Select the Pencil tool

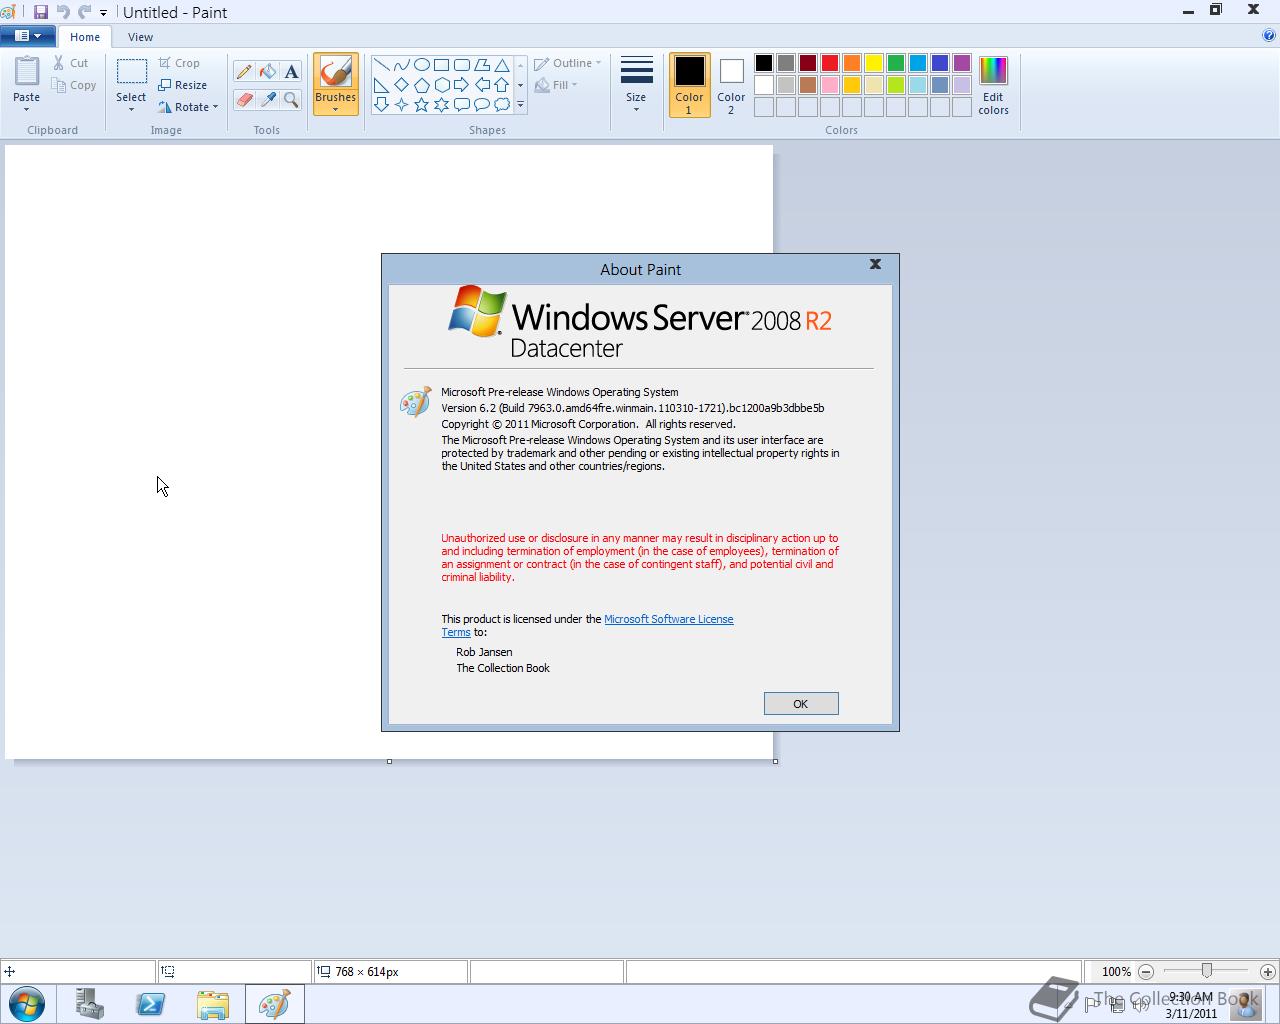tap(244, 72)
